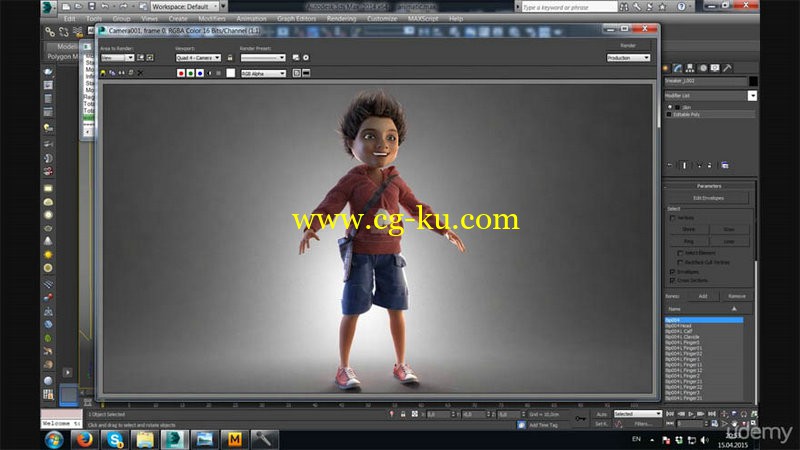Open the Render Preset dropdown
800x450 pixels.
(x=263, y=58)
